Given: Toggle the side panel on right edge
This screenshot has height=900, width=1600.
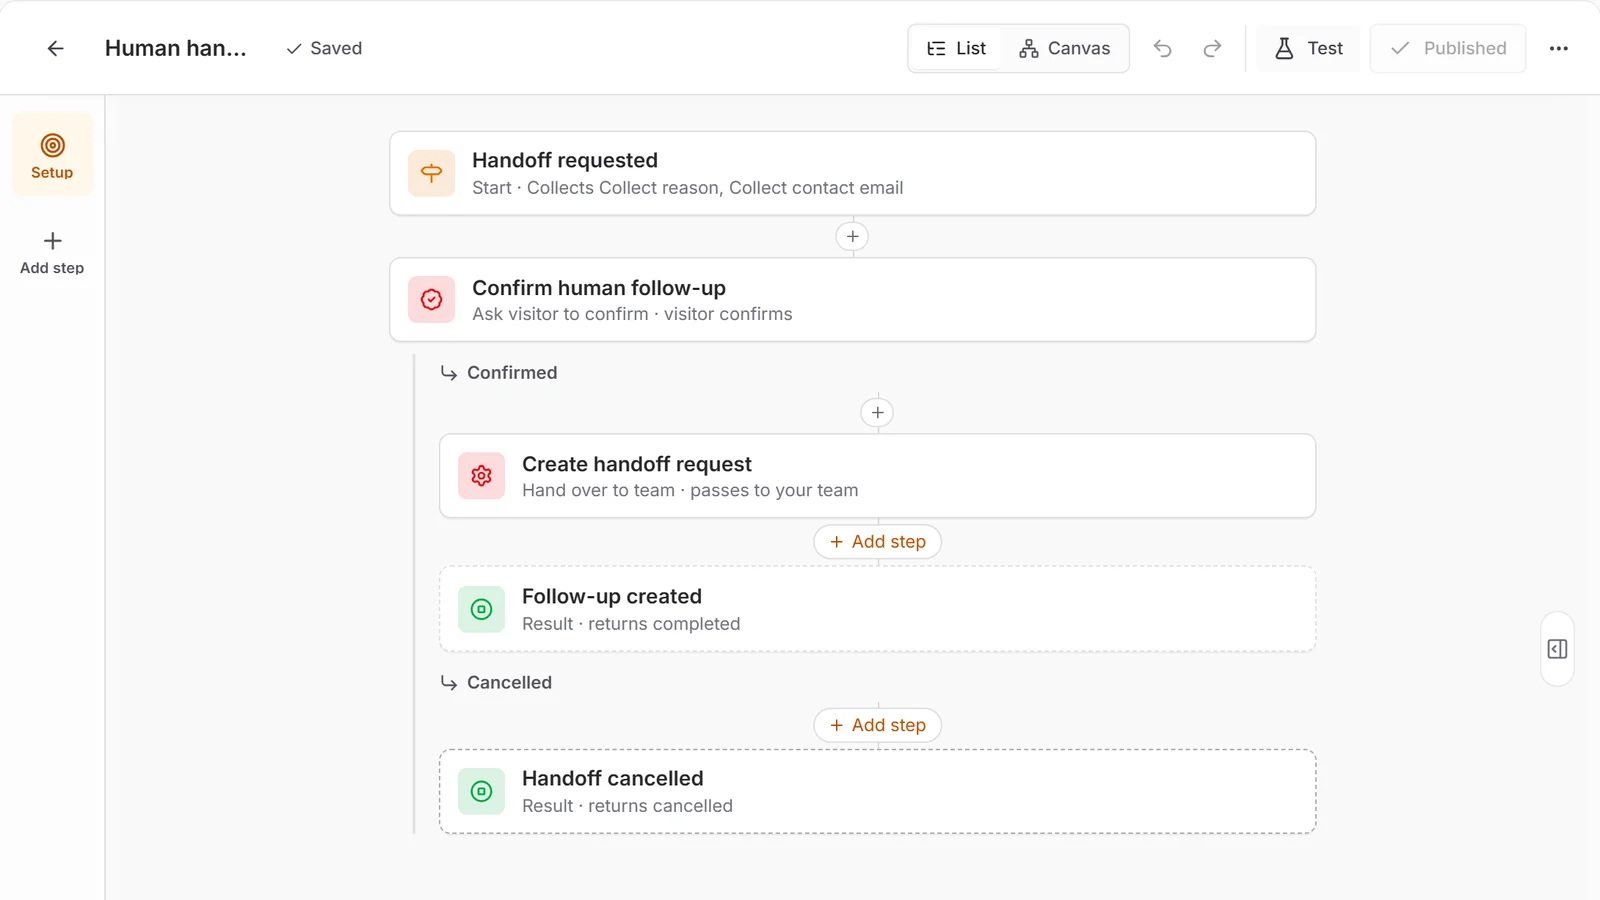Looking at the screenshot, I should (x=1557, y=649).
